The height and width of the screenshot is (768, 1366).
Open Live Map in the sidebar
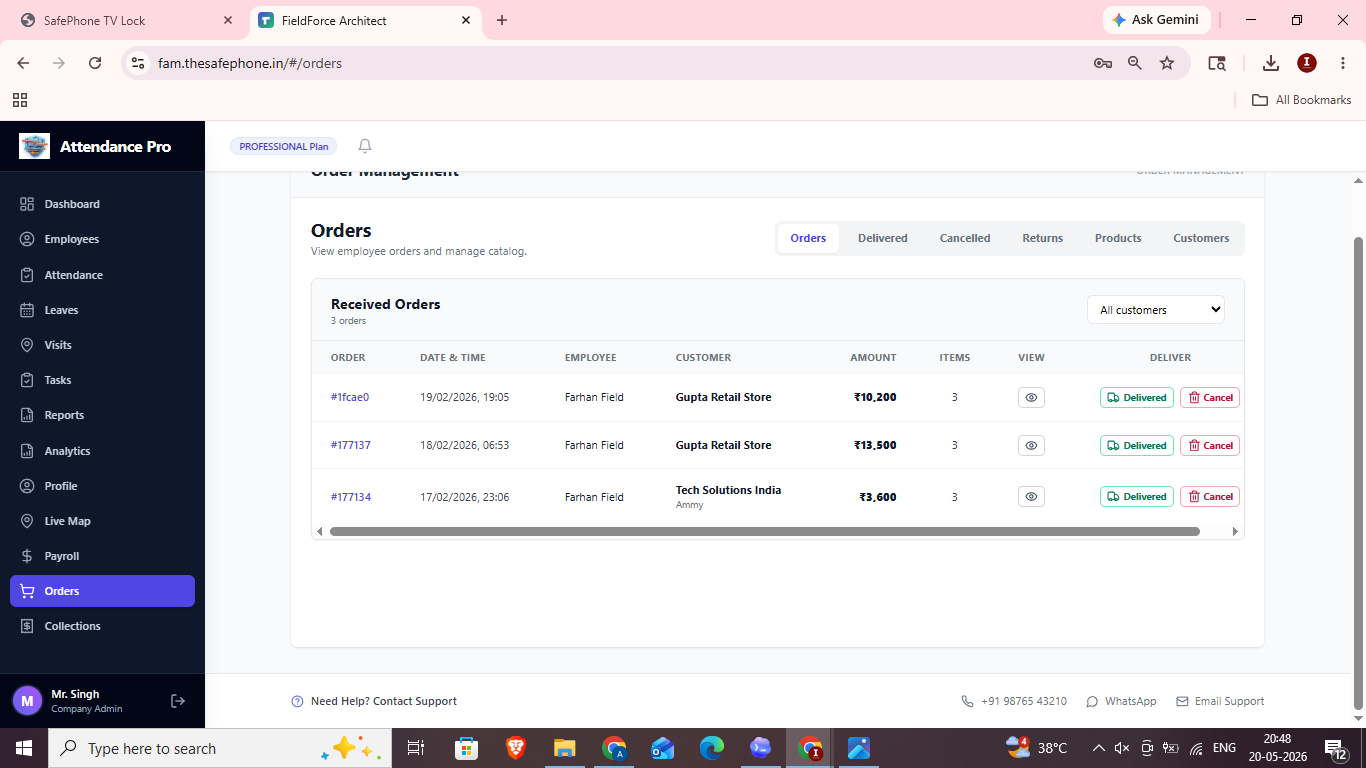pyautogui.click(x=102, y=521)
